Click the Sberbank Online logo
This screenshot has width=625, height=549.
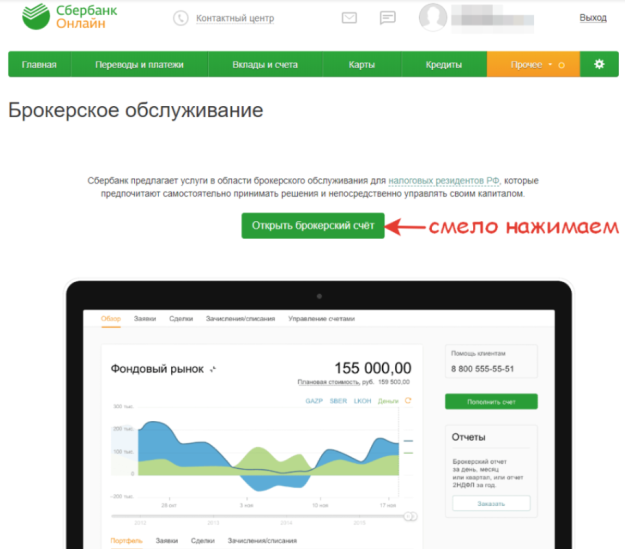point(69,17)
